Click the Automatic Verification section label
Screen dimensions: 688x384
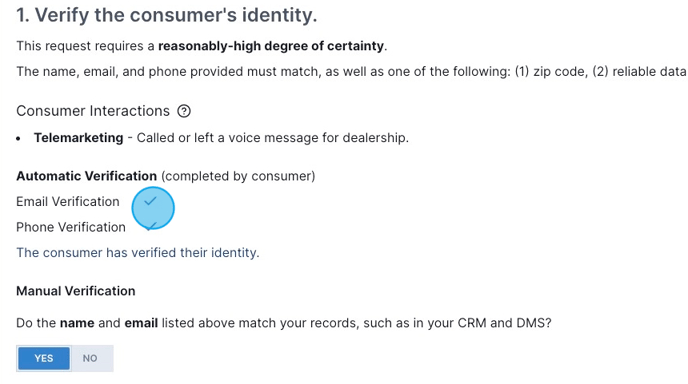pyautogui.click(x=86, y=176)
